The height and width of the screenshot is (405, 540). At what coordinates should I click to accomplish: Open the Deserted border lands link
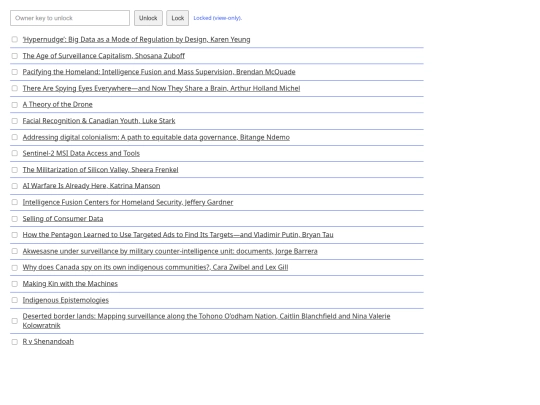click(x=206, y=321)
